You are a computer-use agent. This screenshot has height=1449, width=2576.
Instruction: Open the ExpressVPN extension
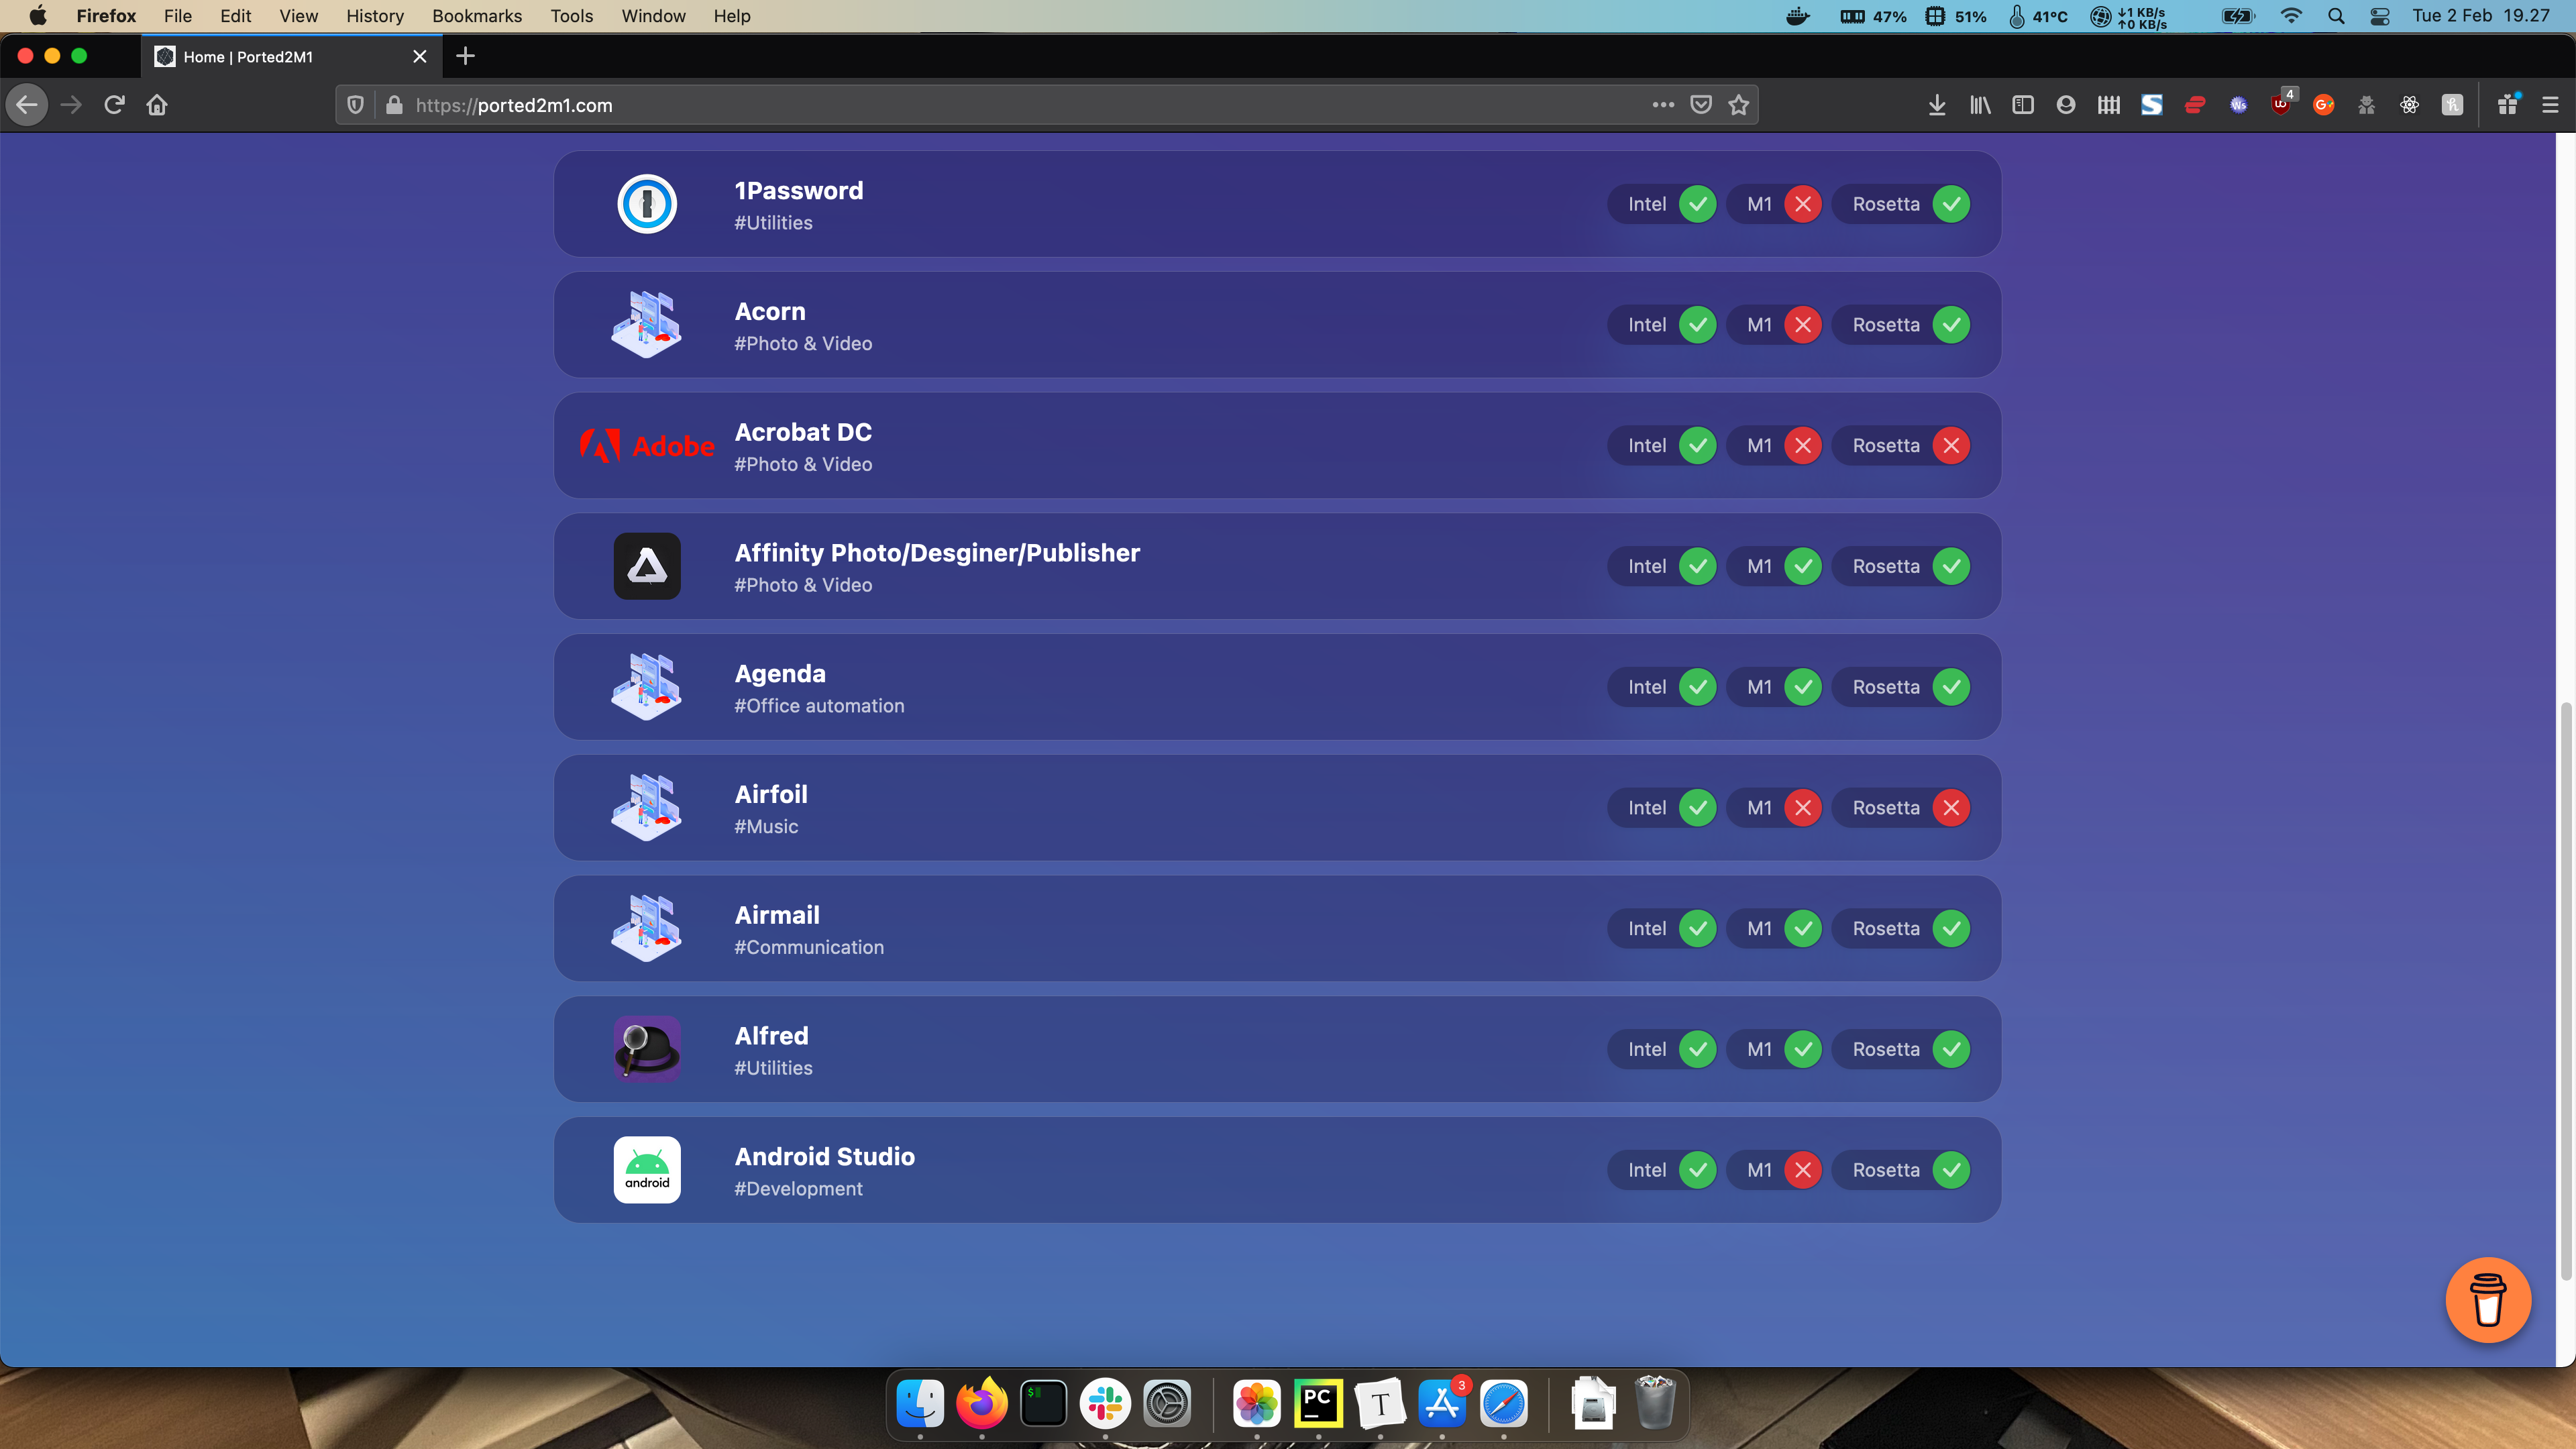point(2196,105)
